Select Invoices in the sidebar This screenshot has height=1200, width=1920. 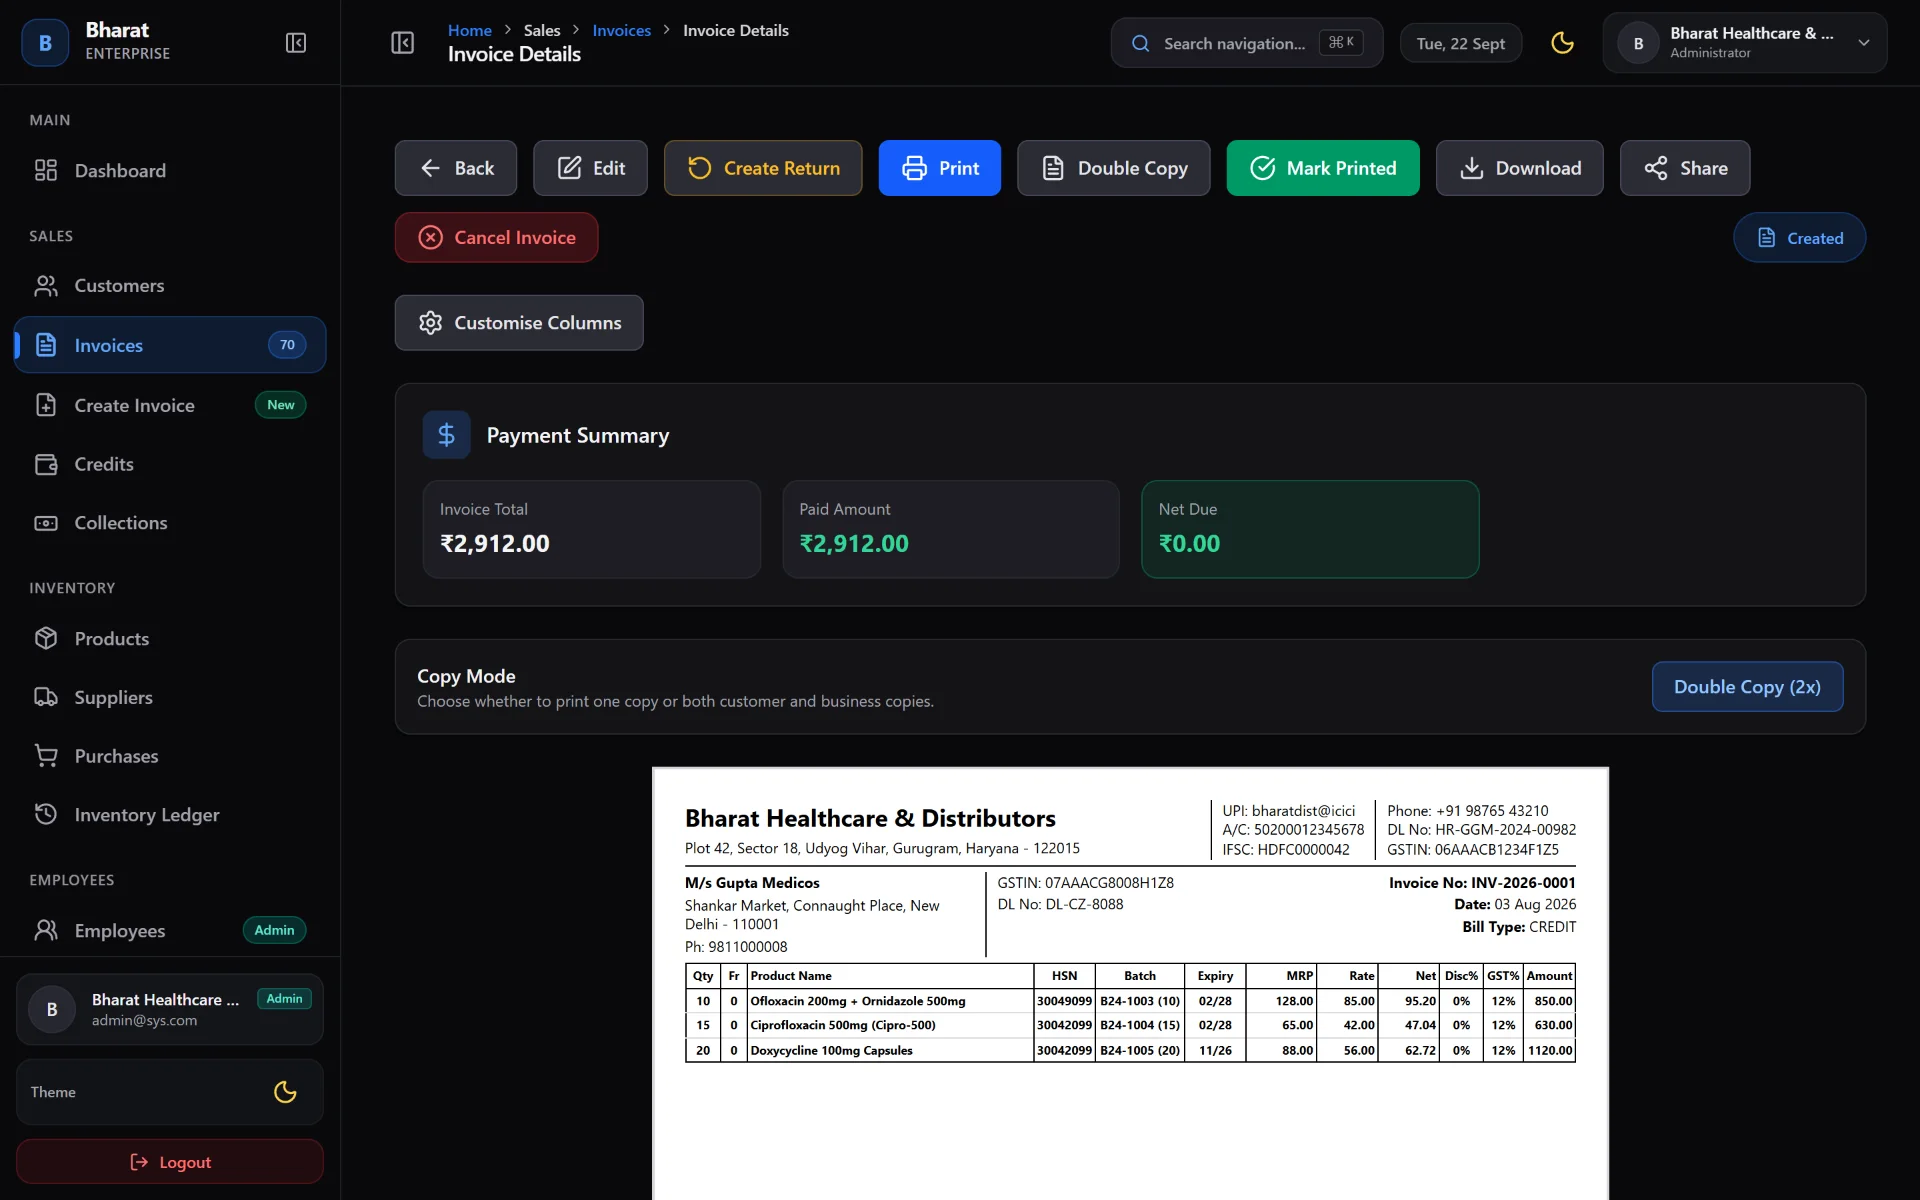point(170,345)
